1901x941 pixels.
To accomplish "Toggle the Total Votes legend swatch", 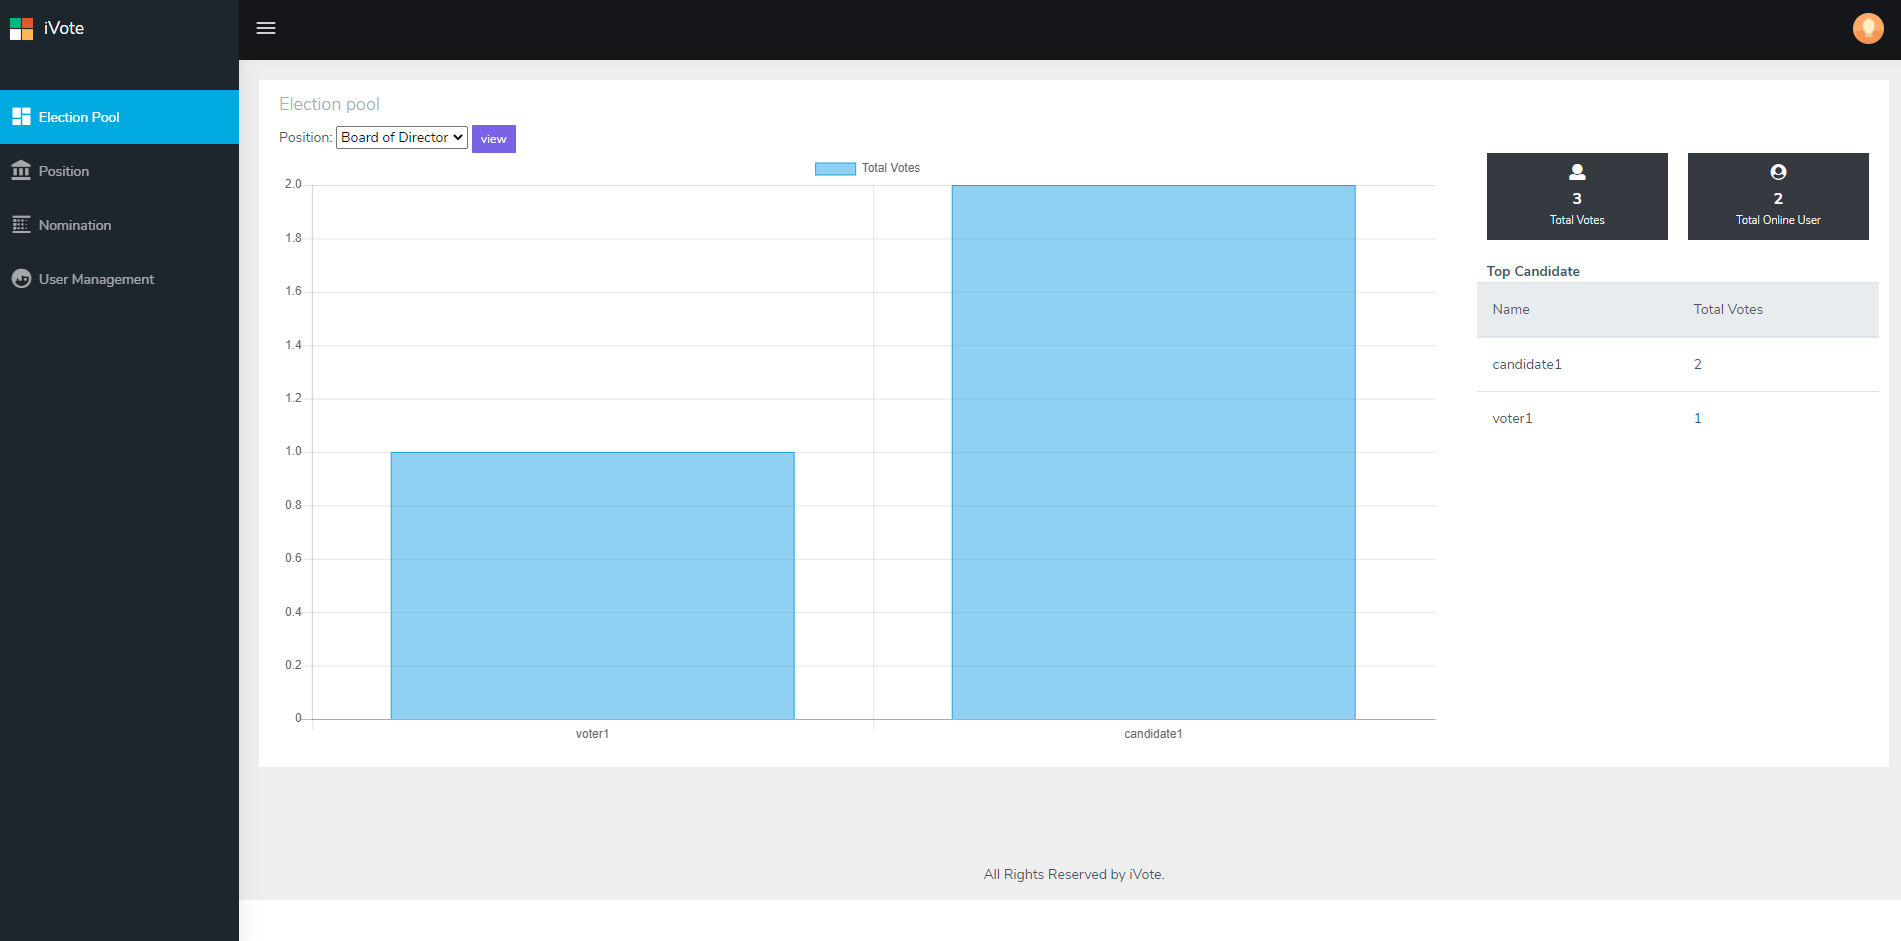I will click(835, 169).
